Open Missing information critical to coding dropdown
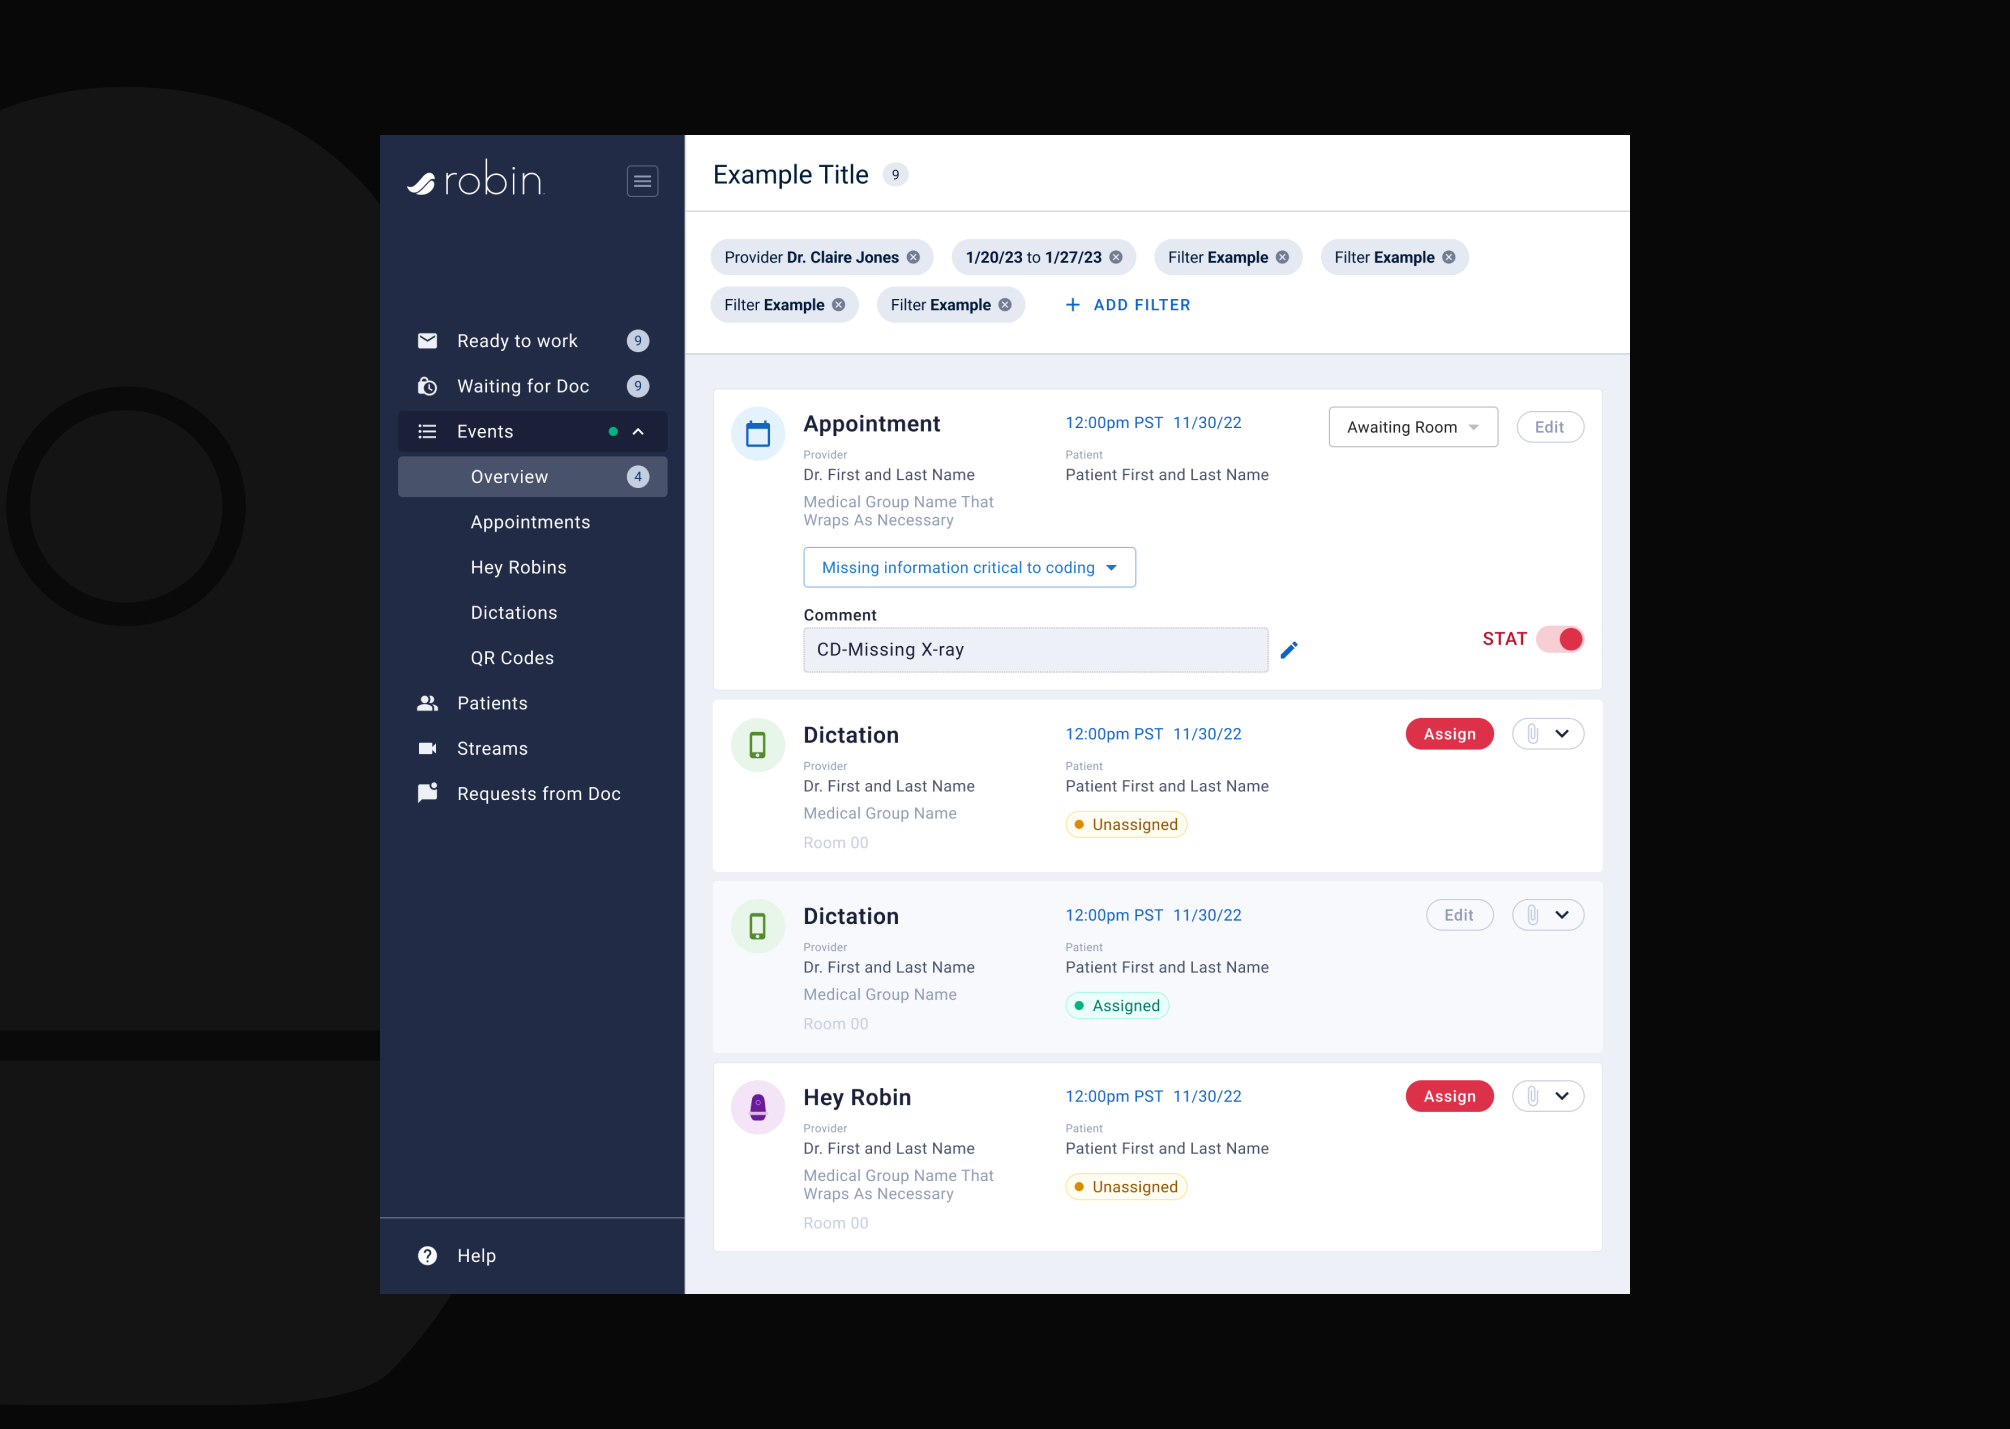Viewport: 2010px width, 1429px height. click(x=969, y=567)
